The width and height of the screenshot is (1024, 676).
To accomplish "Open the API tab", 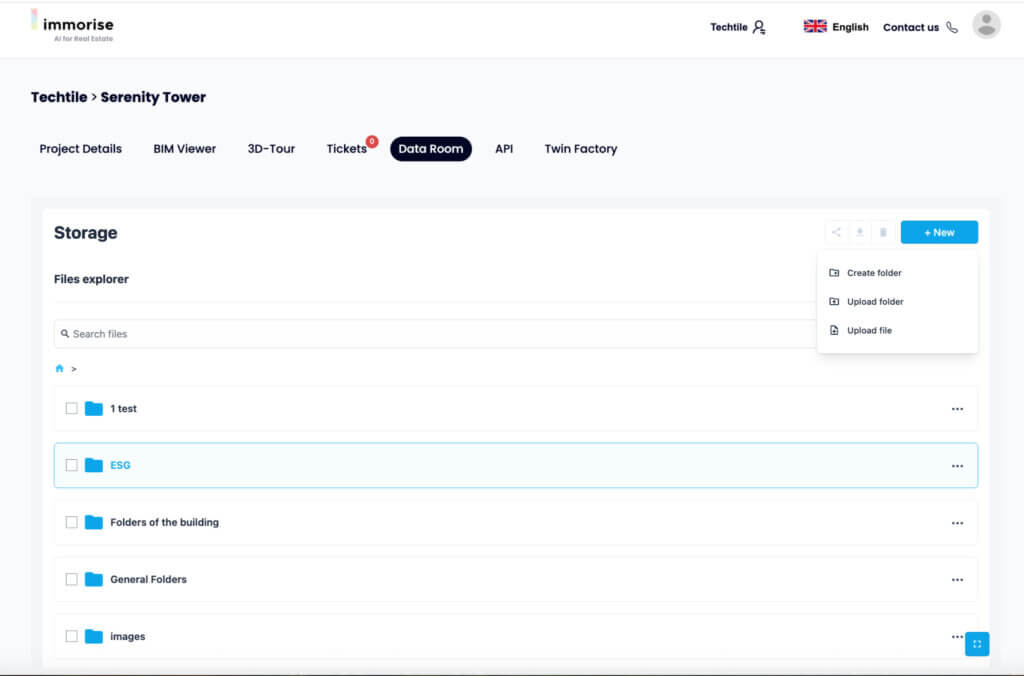I will tap(504, 149).
